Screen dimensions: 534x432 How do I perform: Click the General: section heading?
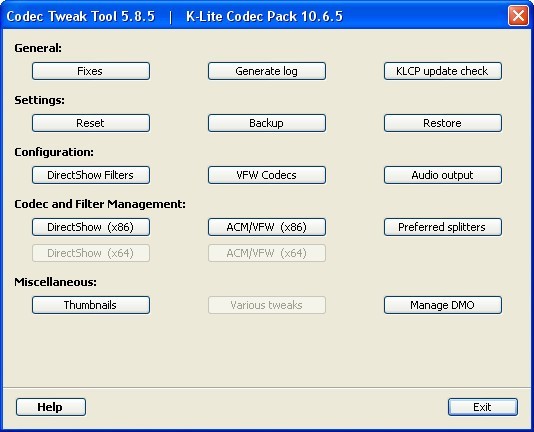tap(38, 48)
